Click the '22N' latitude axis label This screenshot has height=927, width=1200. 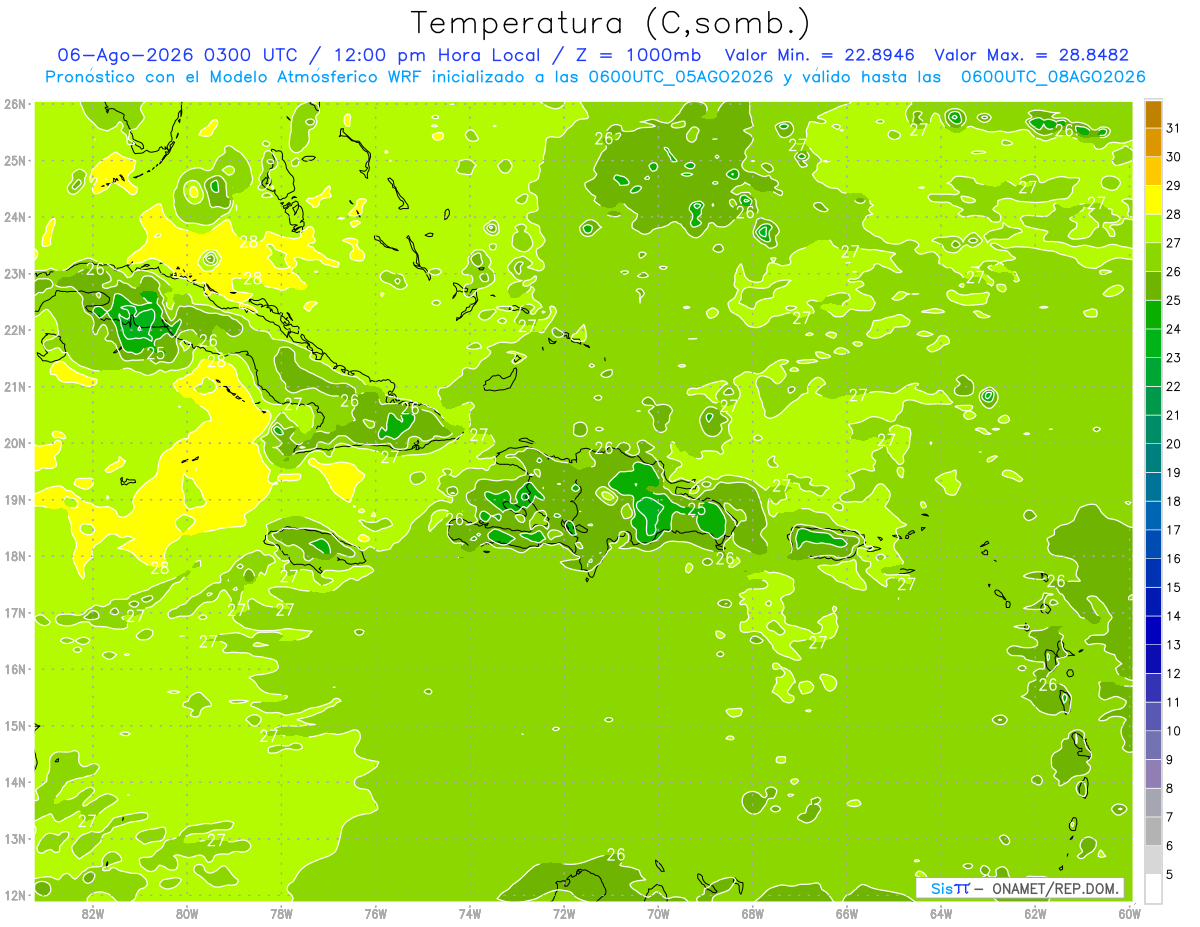[x=15, y=330]
